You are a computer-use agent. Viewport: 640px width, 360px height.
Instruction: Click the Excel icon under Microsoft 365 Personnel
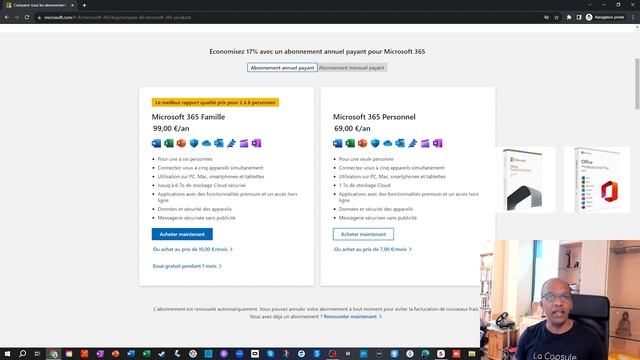(350, 143)
